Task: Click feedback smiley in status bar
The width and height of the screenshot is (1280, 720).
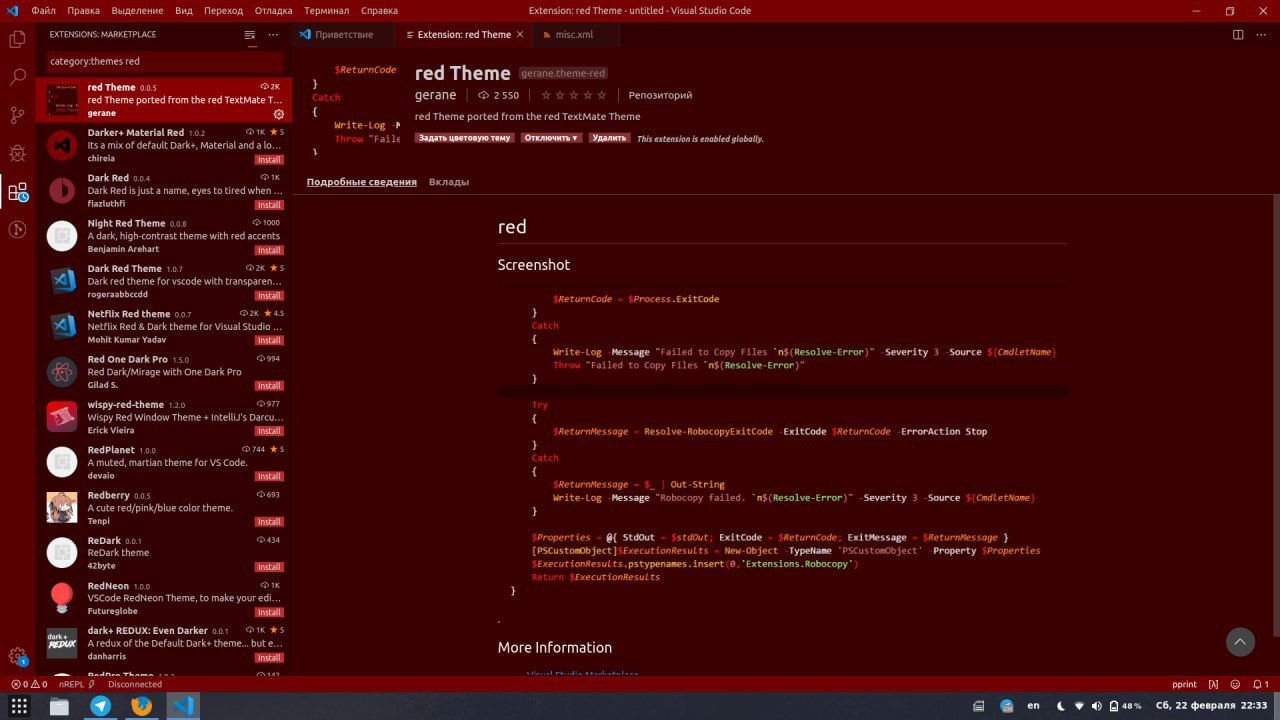Action: click(1237, 684)
